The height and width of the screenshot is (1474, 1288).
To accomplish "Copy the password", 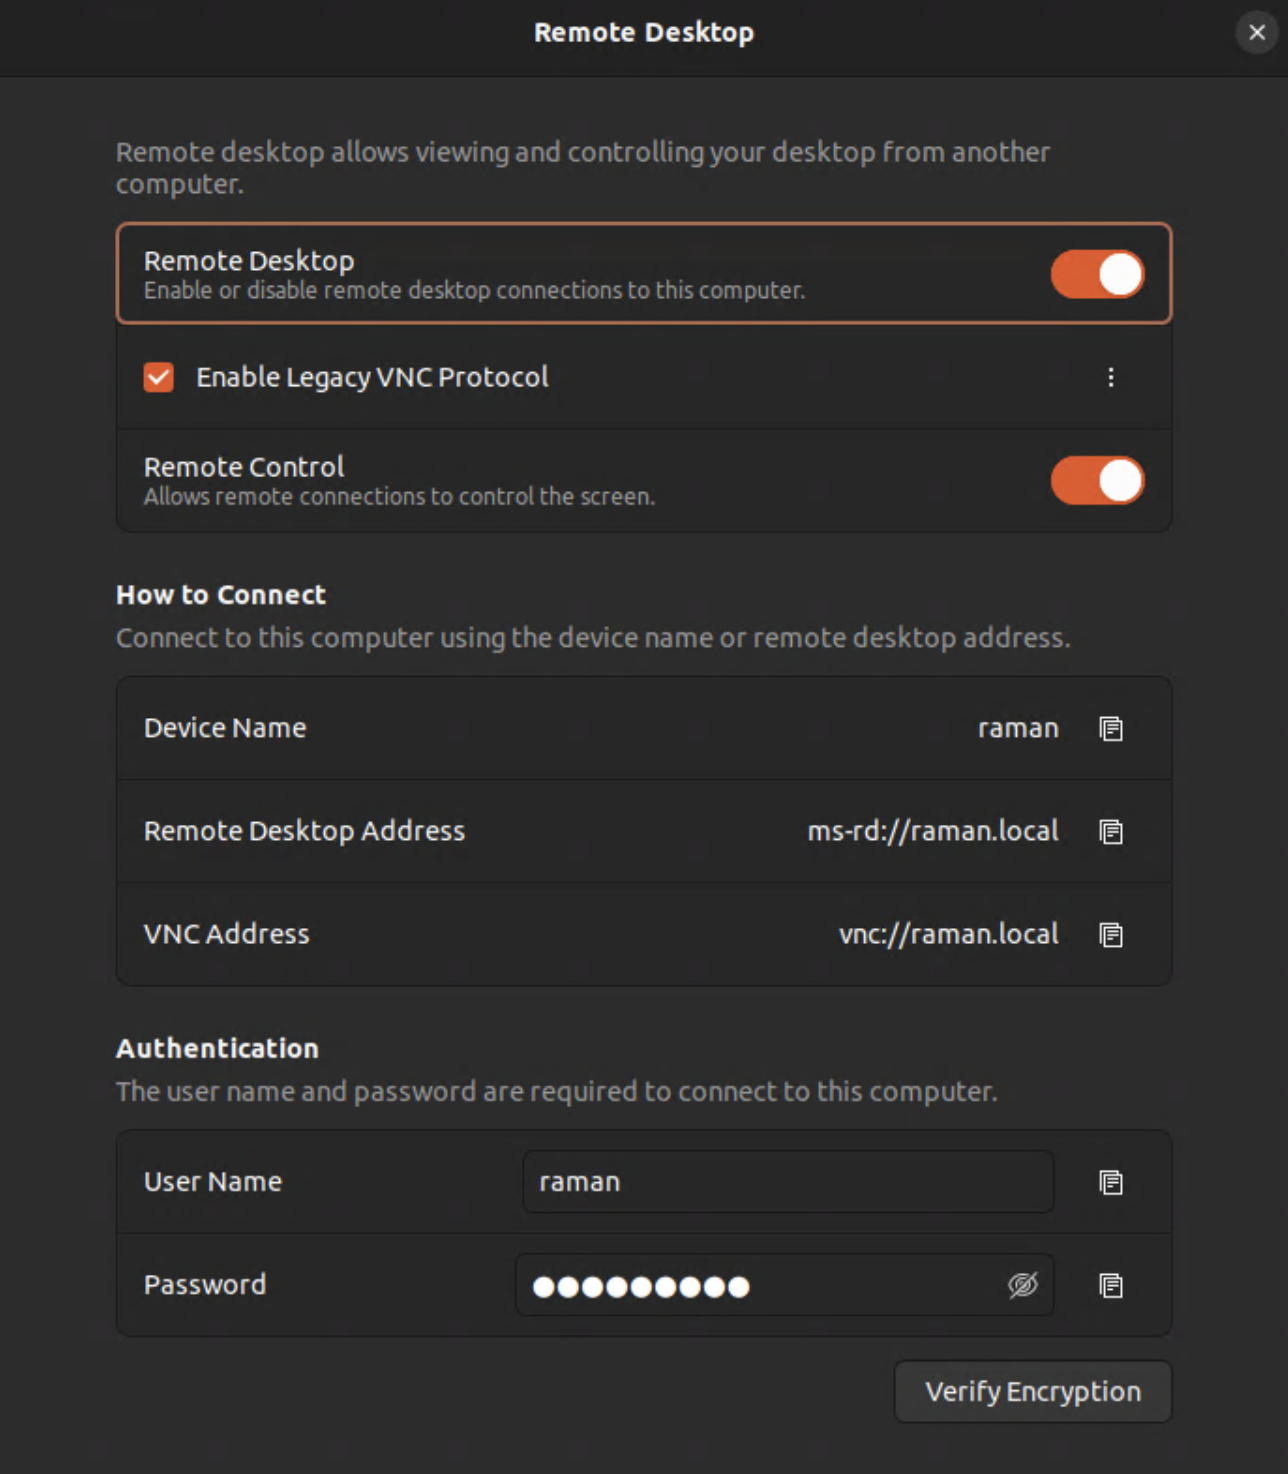I will (1110, 1285).
